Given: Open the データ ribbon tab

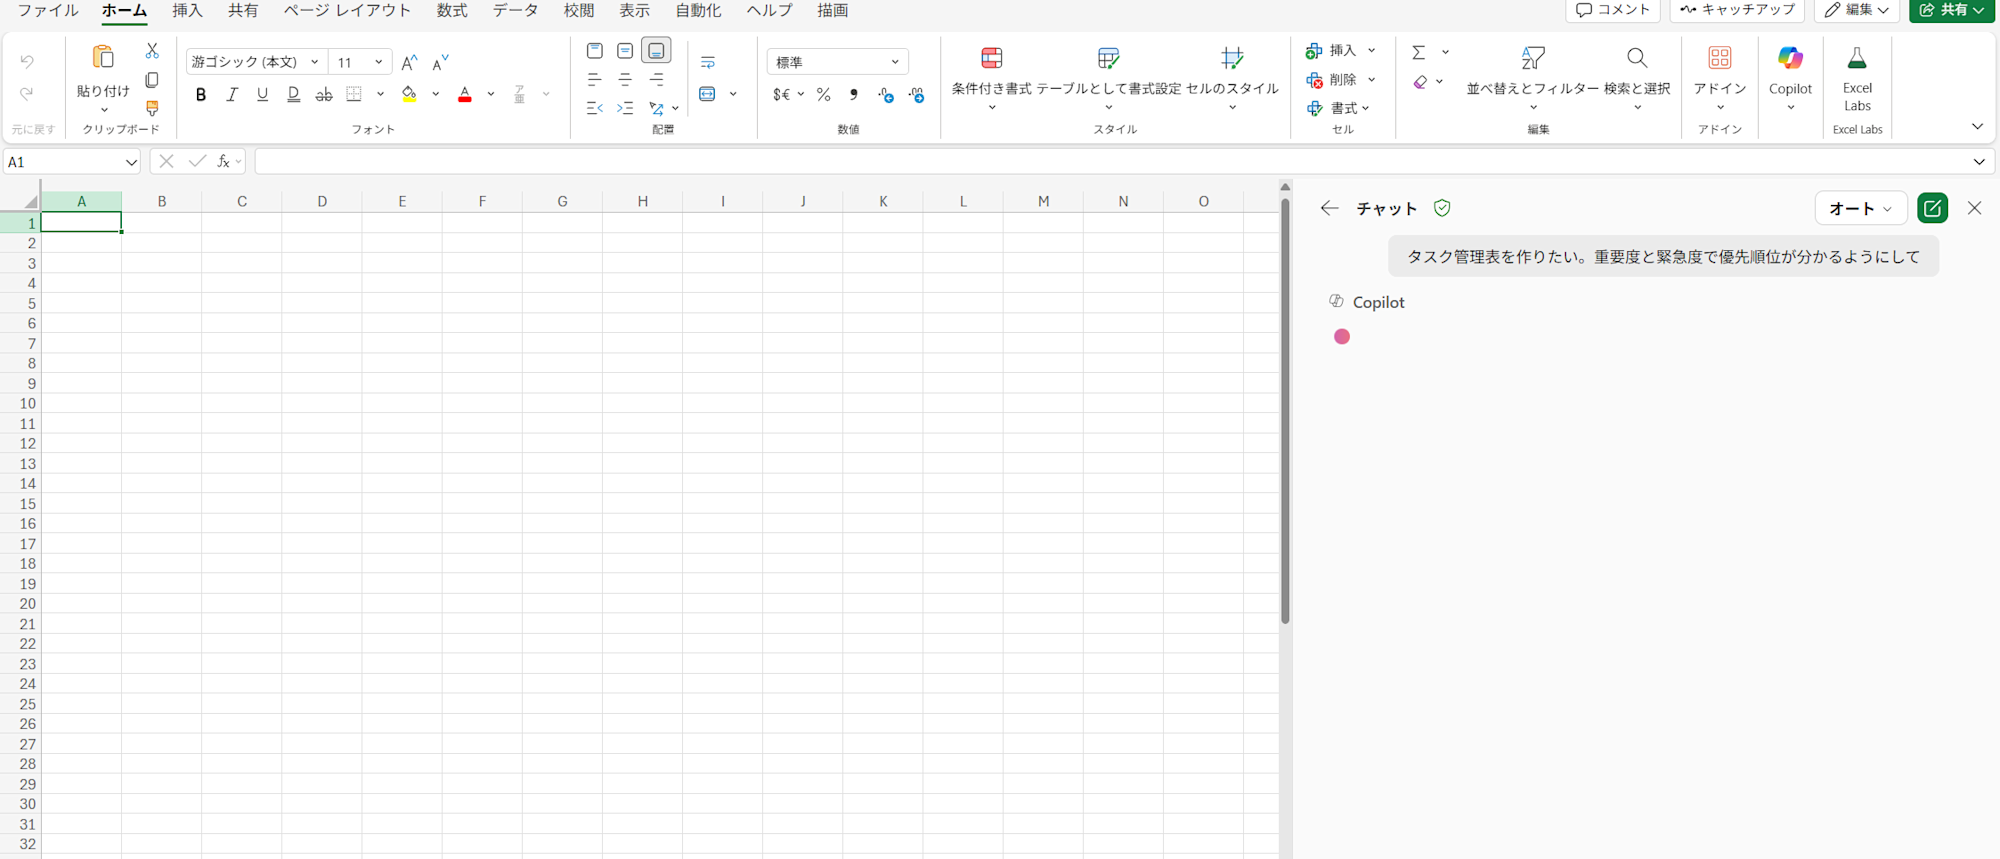Looking at the screenshot, I should coord(515,10).
